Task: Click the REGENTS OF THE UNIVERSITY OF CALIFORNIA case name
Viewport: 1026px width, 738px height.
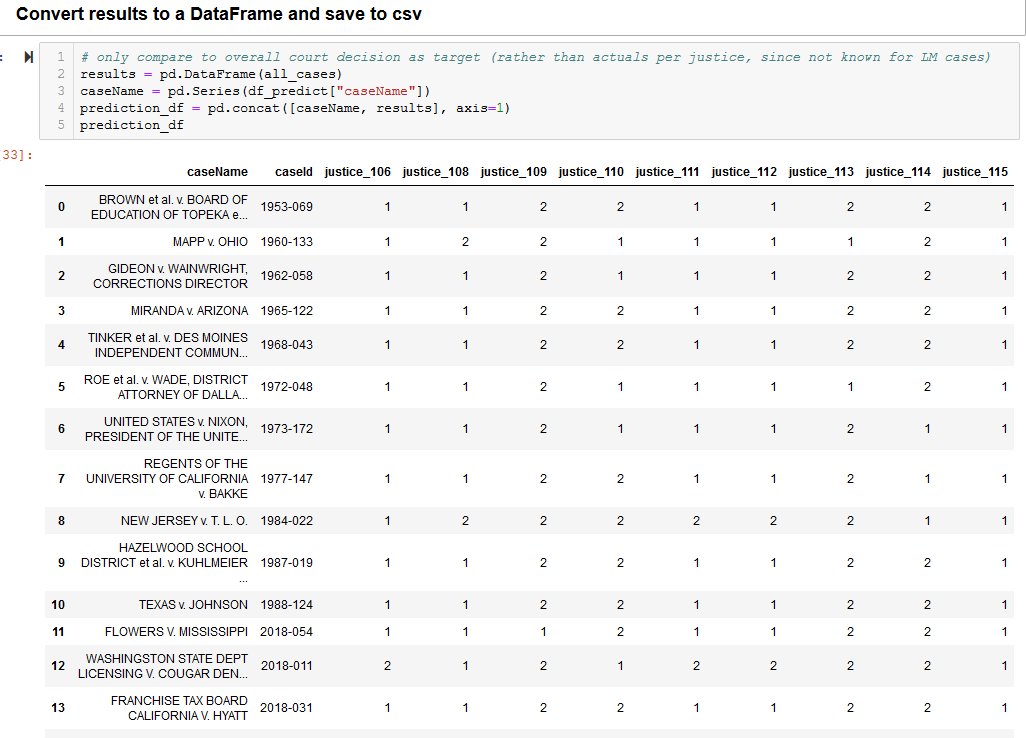Action: [x=167, y=478]
